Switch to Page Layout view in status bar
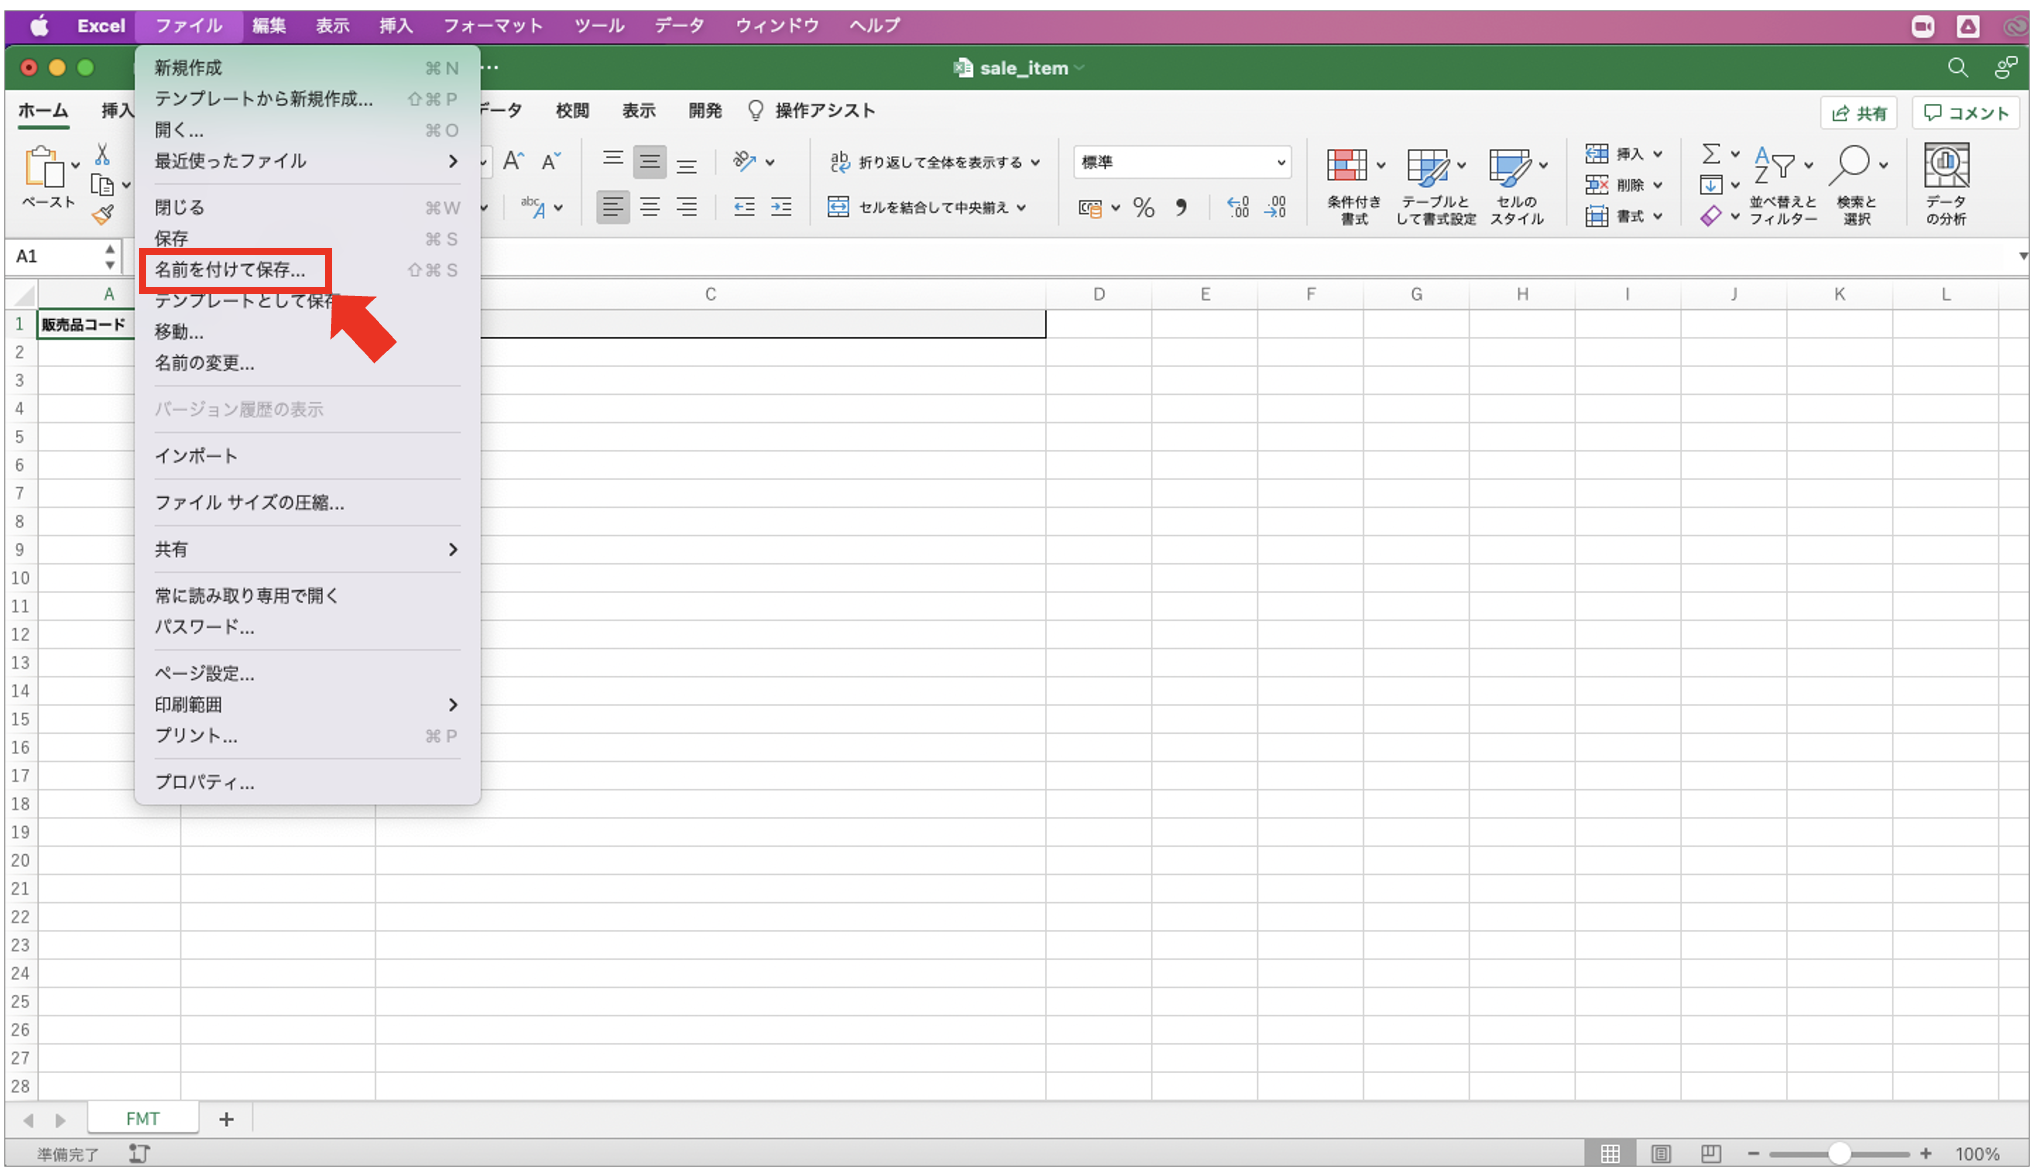 1660,1153
